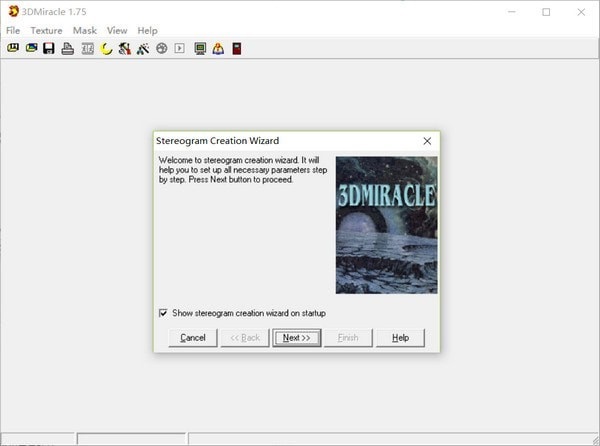Open the File menu

pyautogui.click(x=13, y=31)
